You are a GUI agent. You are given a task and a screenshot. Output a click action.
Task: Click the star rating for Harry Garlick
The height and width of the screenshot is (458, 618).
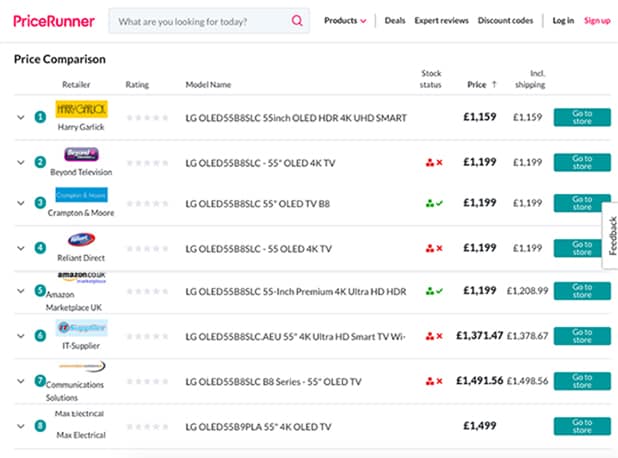coord(147,118)
